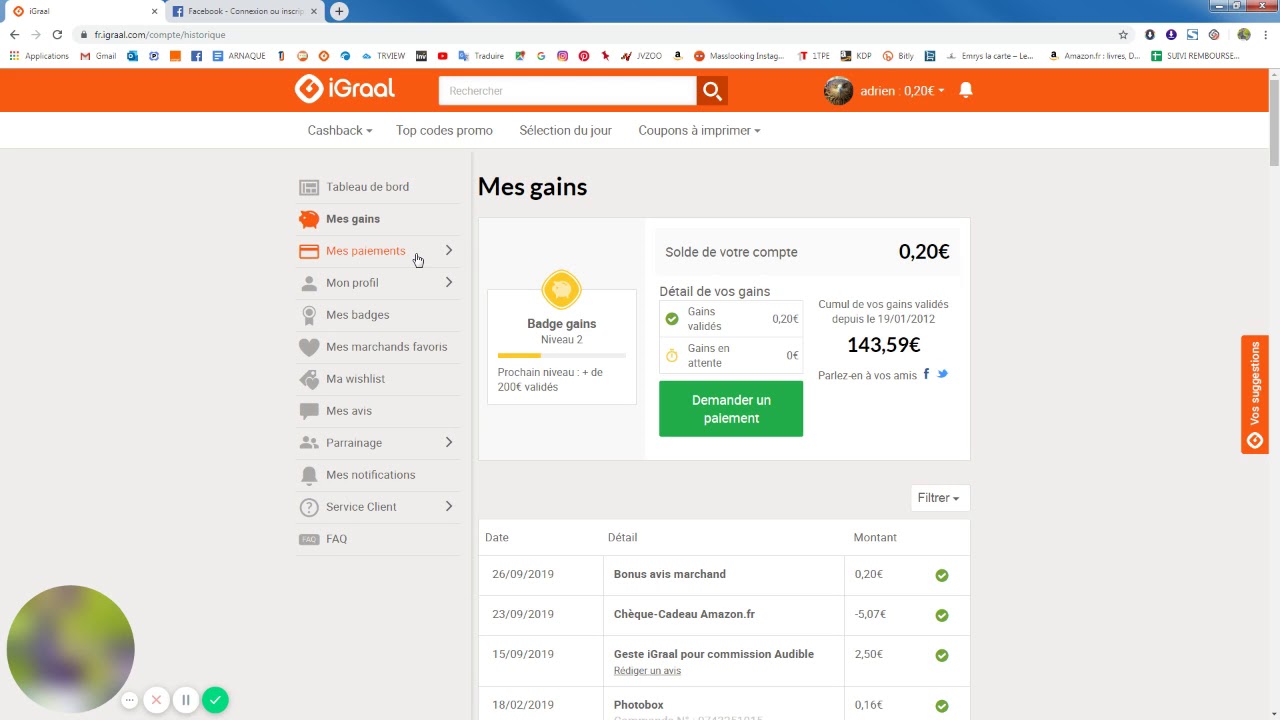Click the FAQ icon in sidebar

(x=309, y=539)
